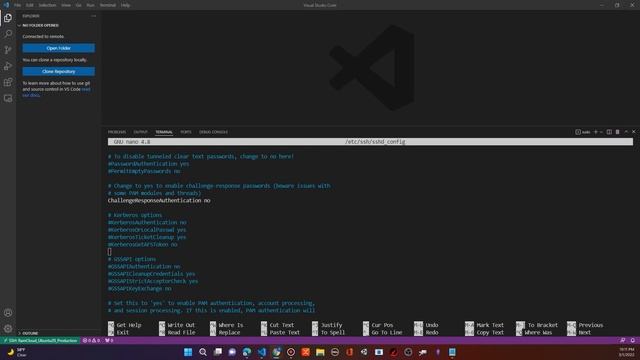Image resolution: width=640 pixels, height=360 pixels.
Task: Open File Explorer from taskbar
Action: point(320,352)
